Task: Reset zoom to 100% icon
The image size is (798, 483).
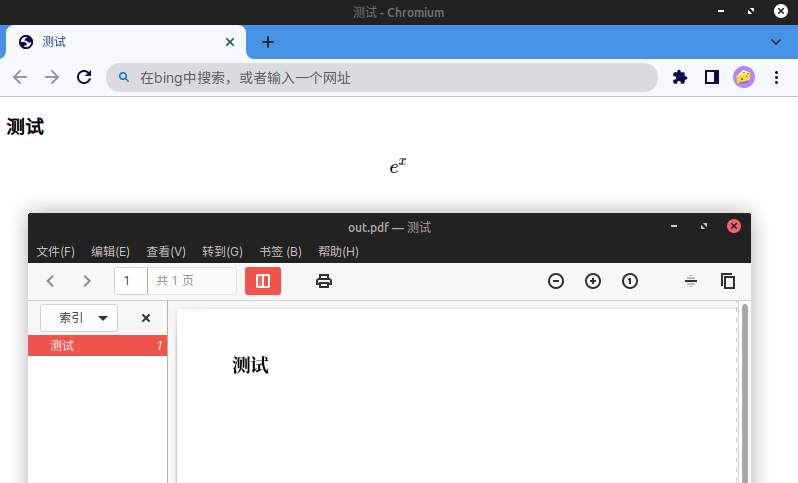Action: tap(630, 281)
